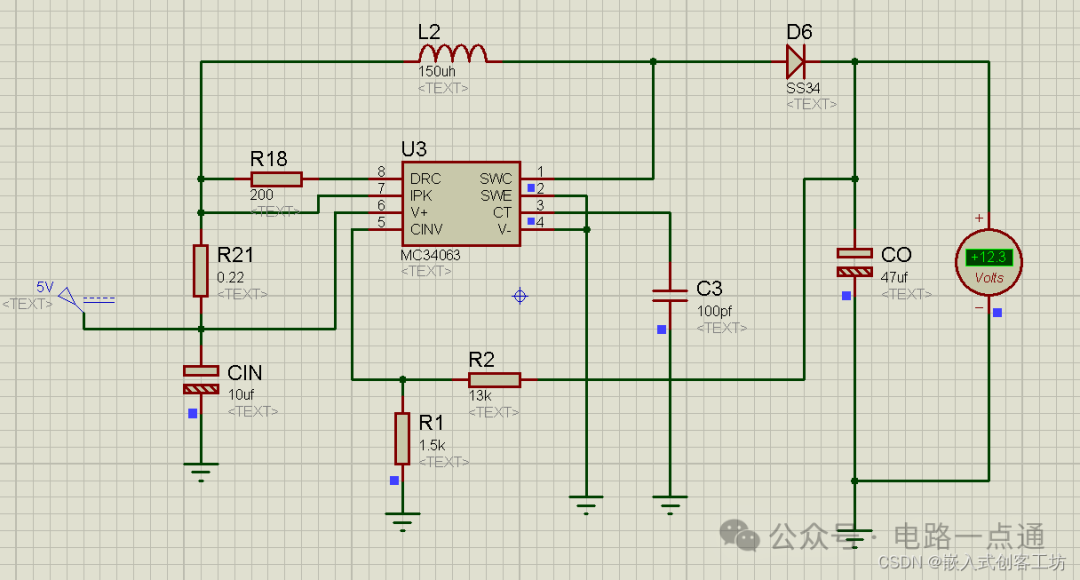Click the 200 value of R18

tap(262, 195)
